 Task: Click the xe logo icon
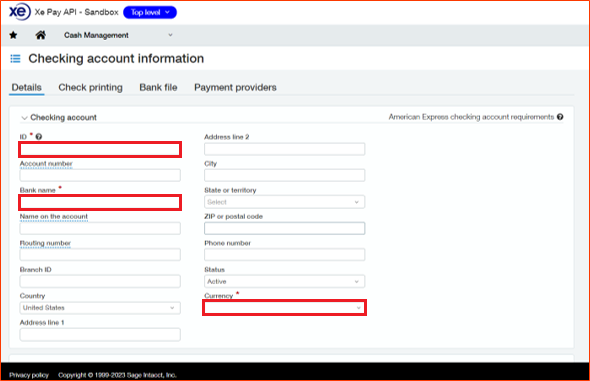click(x=20, y=12)
